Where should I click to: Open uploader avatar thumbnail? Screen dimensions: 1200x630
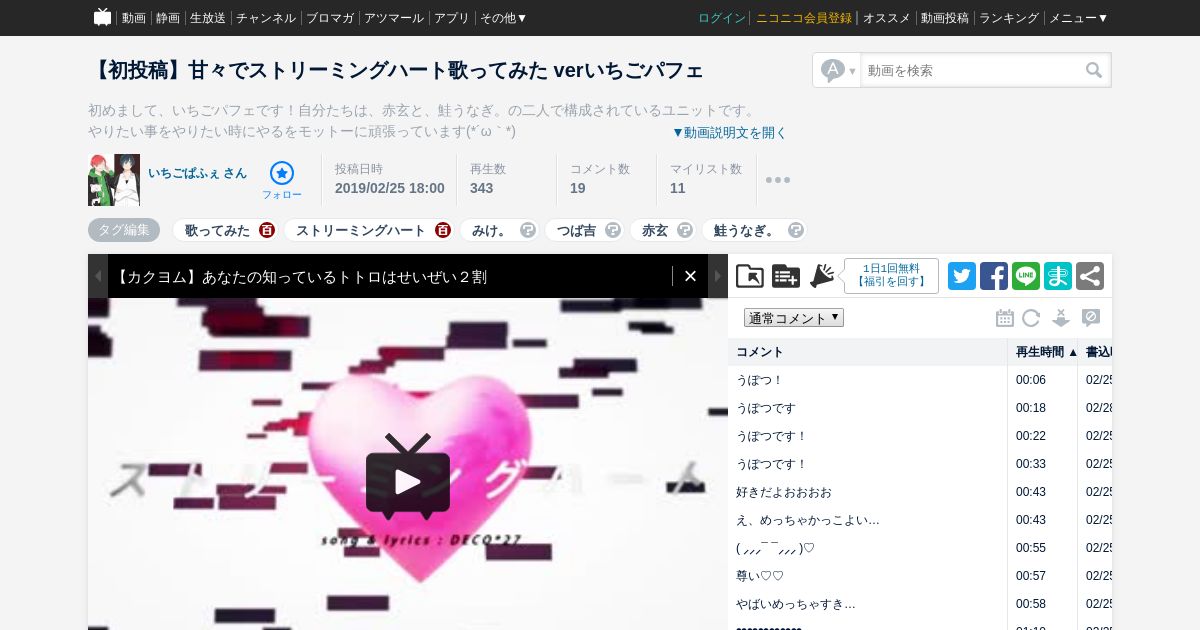click(x=114, y=180)
